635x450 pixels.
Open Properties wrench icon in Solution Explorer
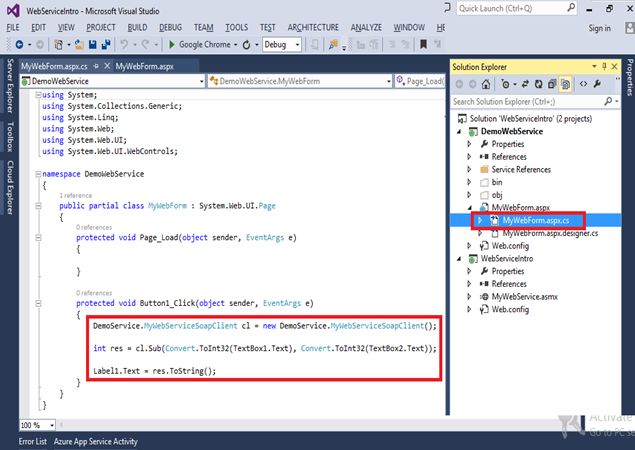pos(597,84)
